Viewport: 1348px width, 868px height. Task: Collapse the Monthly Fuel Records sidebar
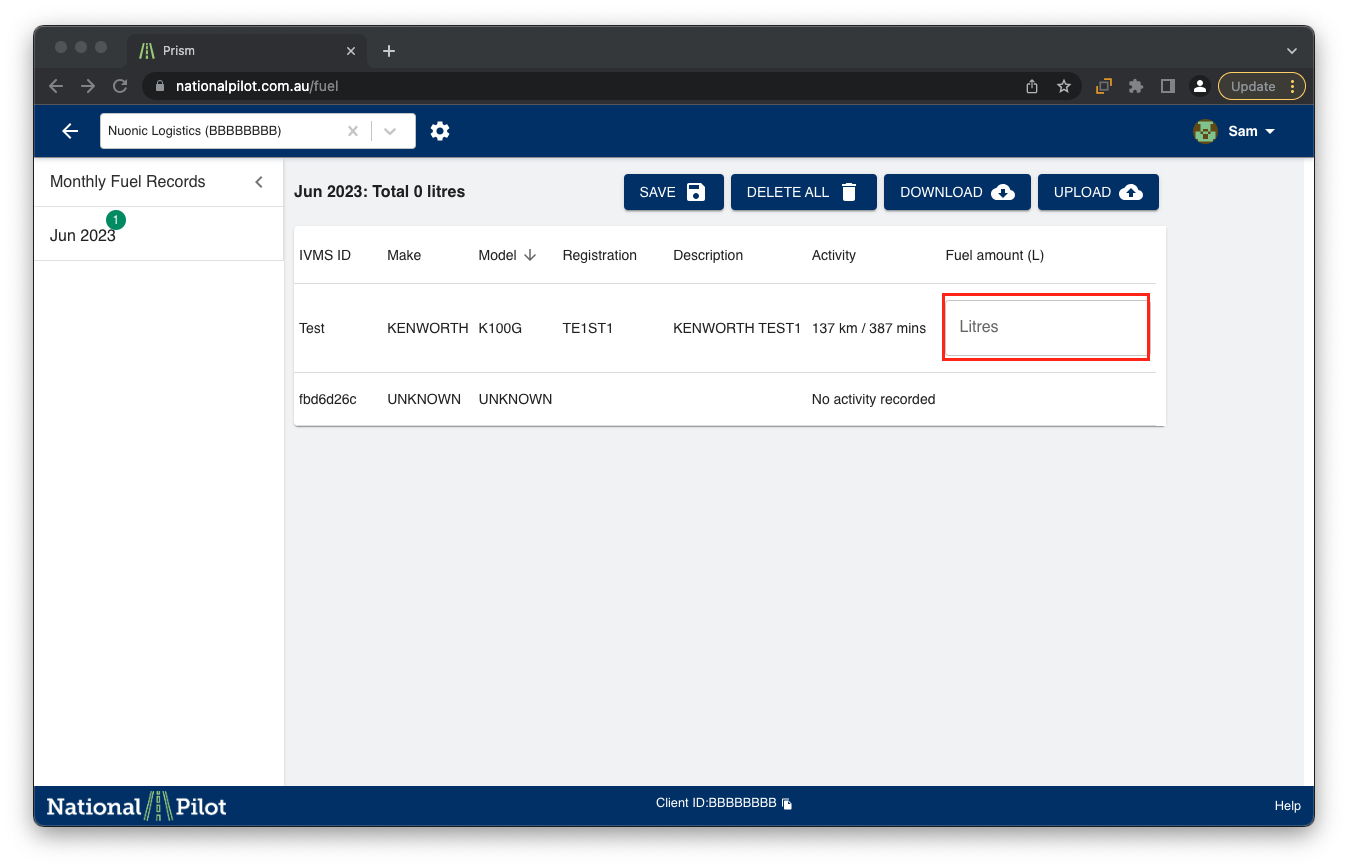click(x=259, y=182)
